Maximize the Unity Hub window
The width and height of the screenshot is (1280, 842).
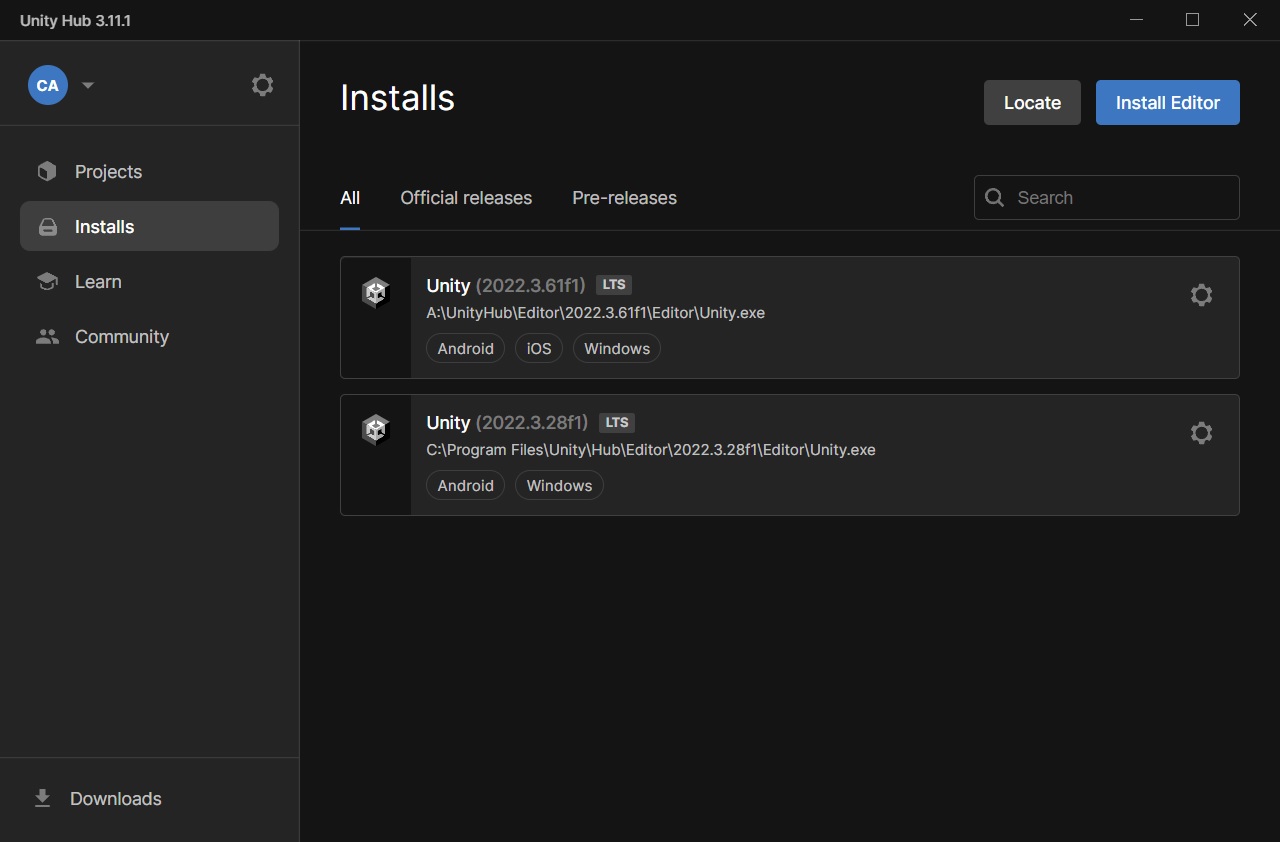tap(1192, 20)
